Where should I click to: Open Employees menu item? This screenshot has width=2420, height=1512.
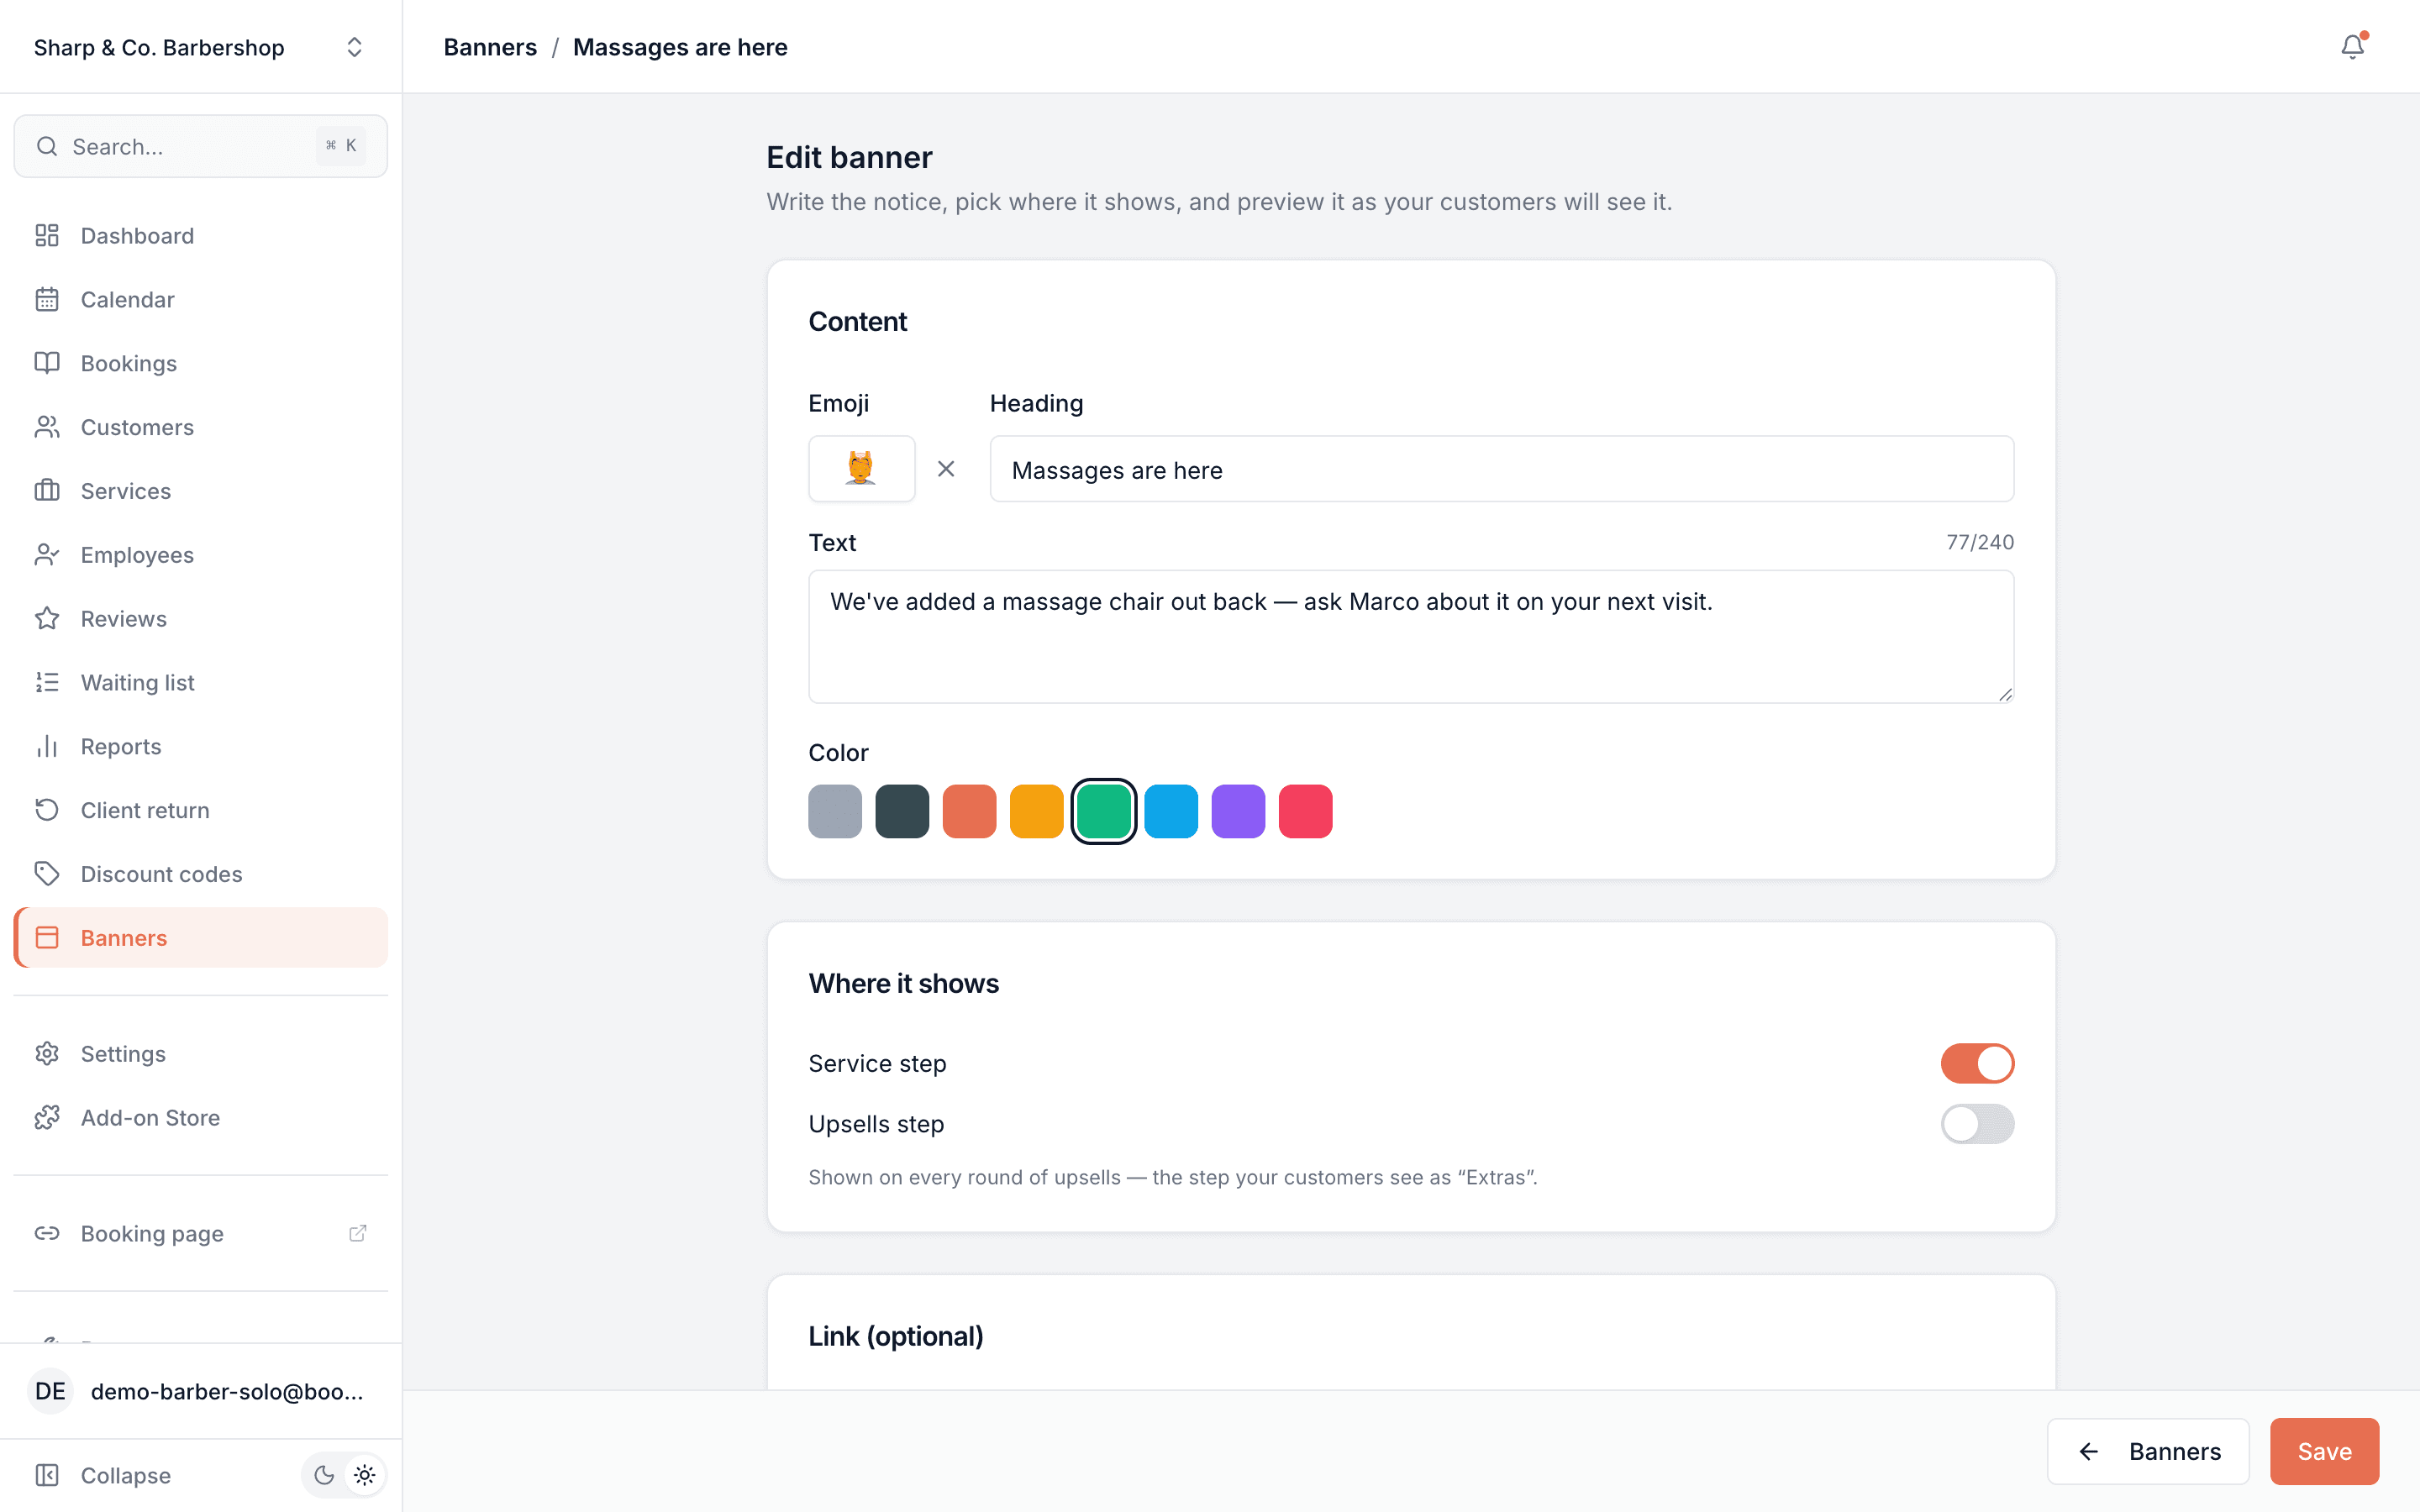(x=200, y=555)
